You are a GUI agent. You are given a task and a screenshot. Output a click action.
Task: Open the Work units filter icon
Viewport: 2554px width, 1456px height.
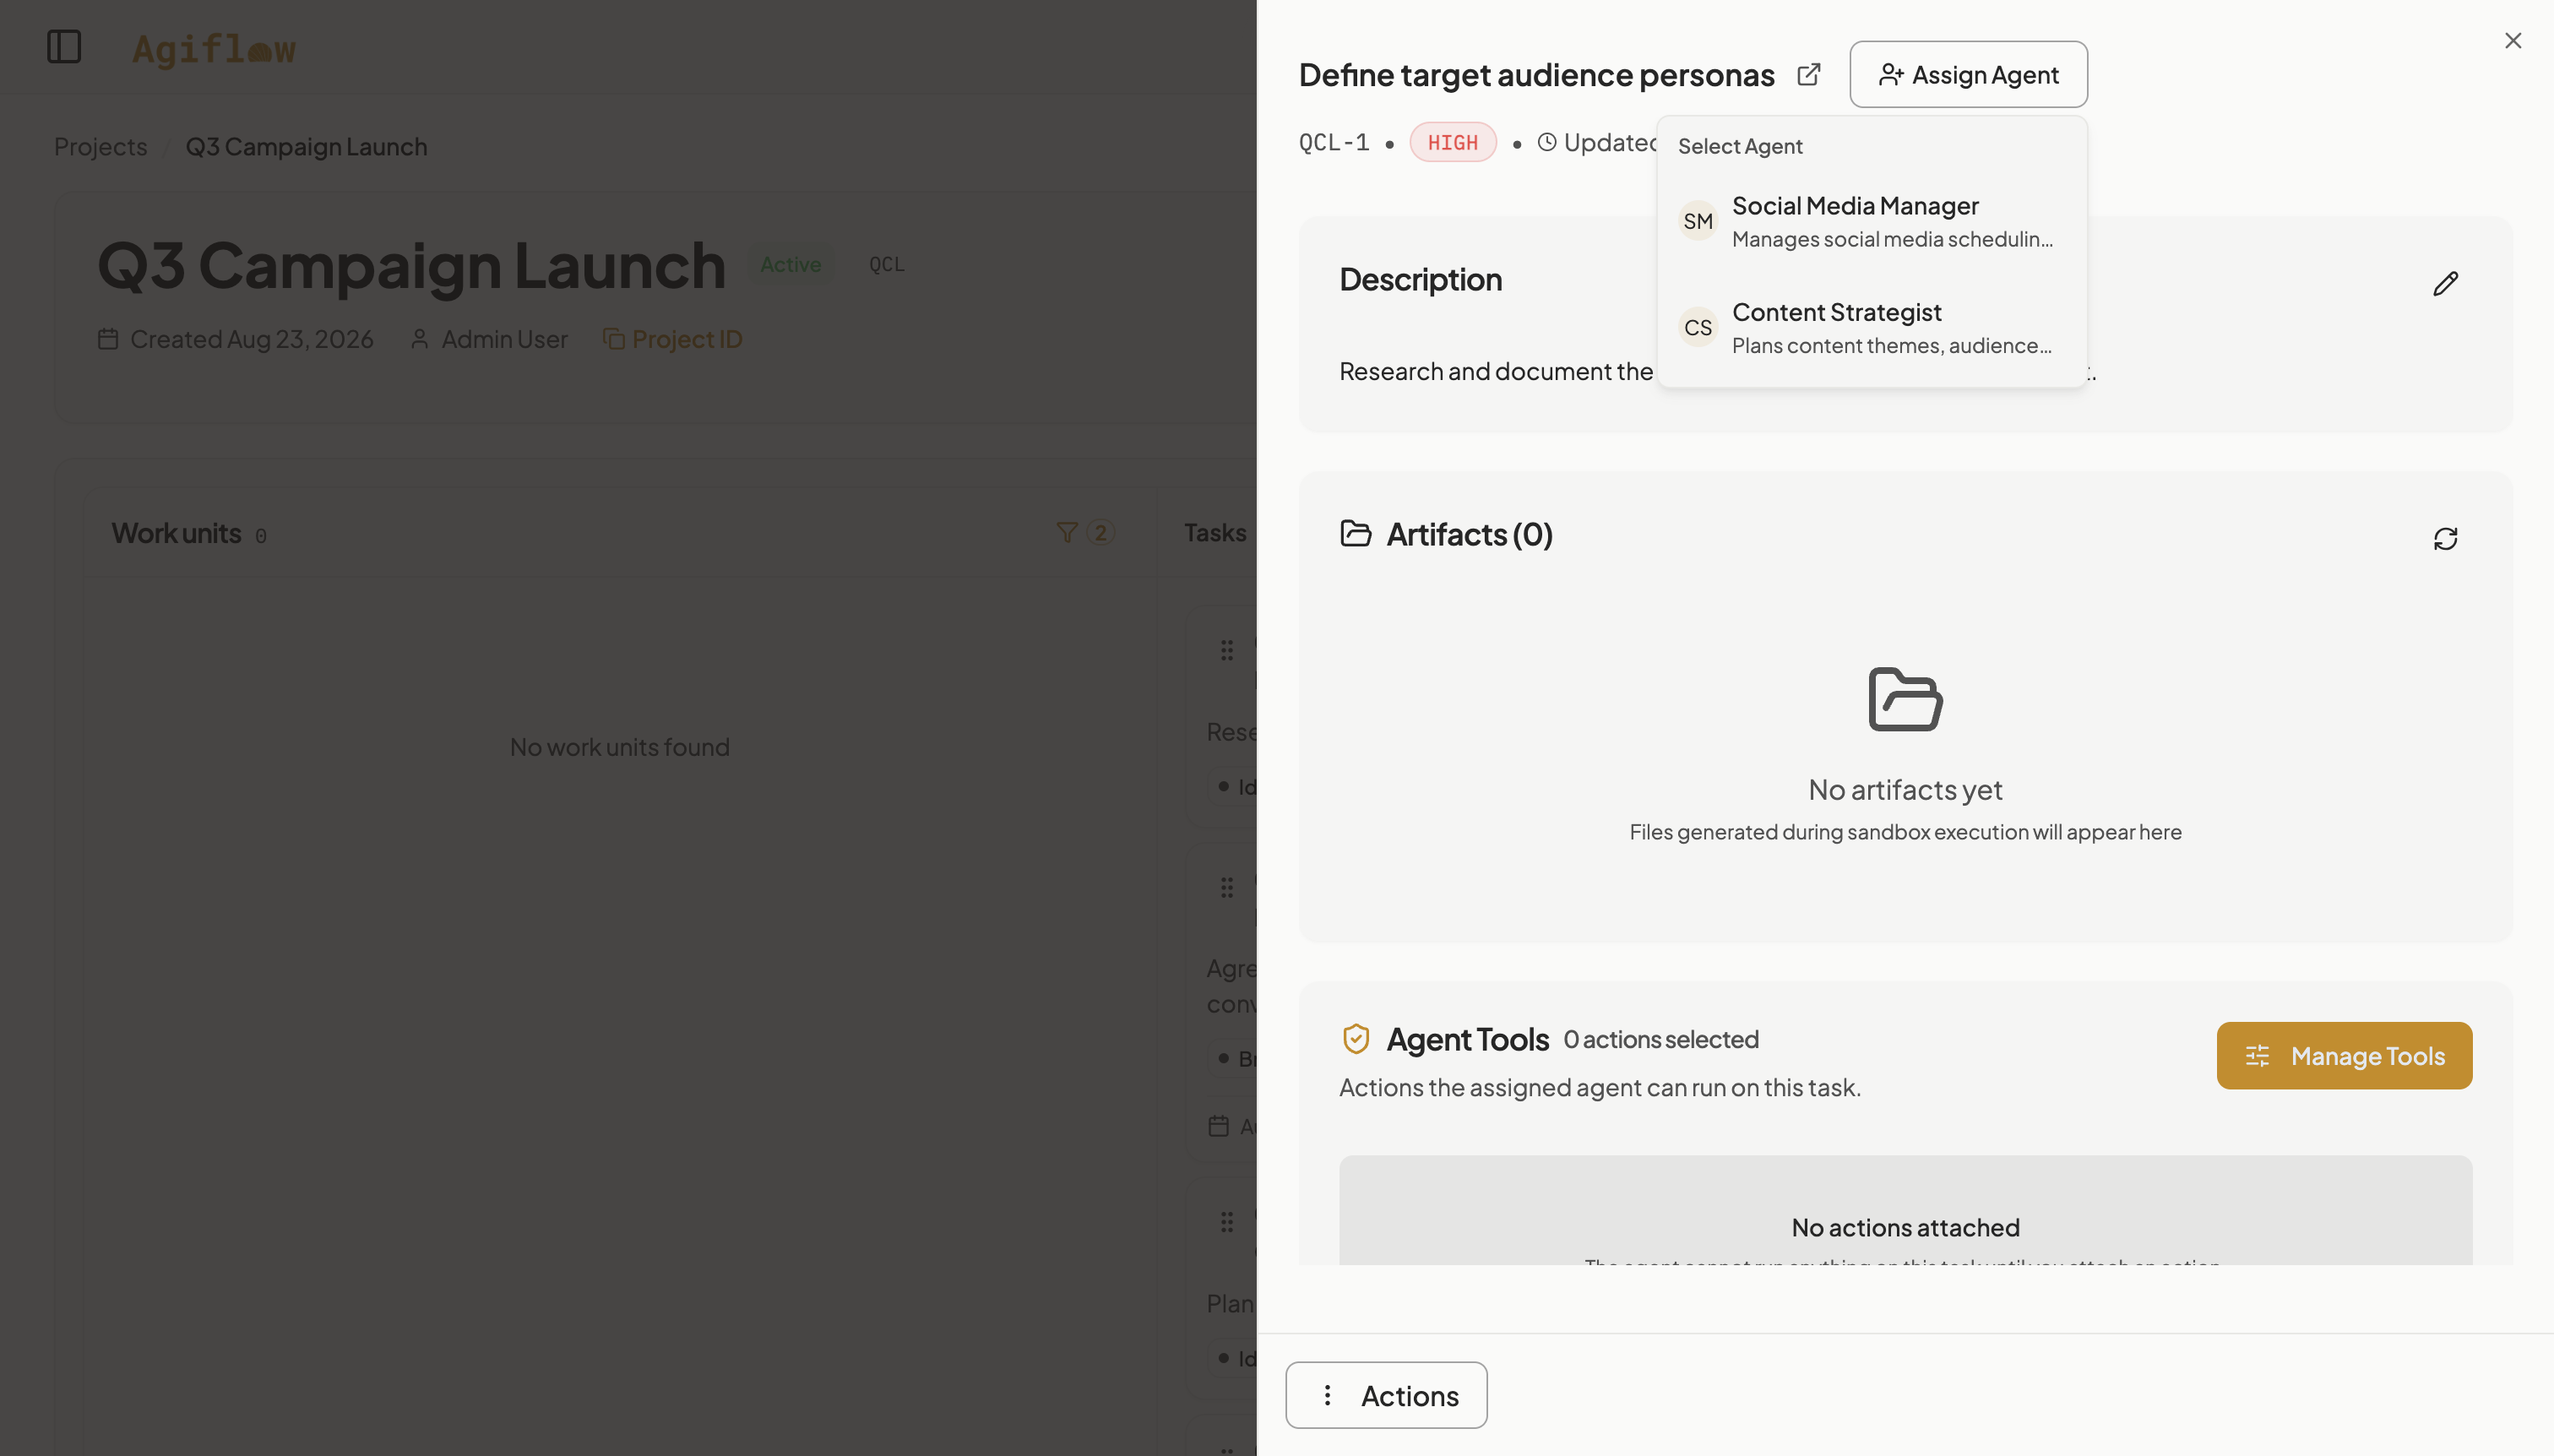[x=1067, y=533]
